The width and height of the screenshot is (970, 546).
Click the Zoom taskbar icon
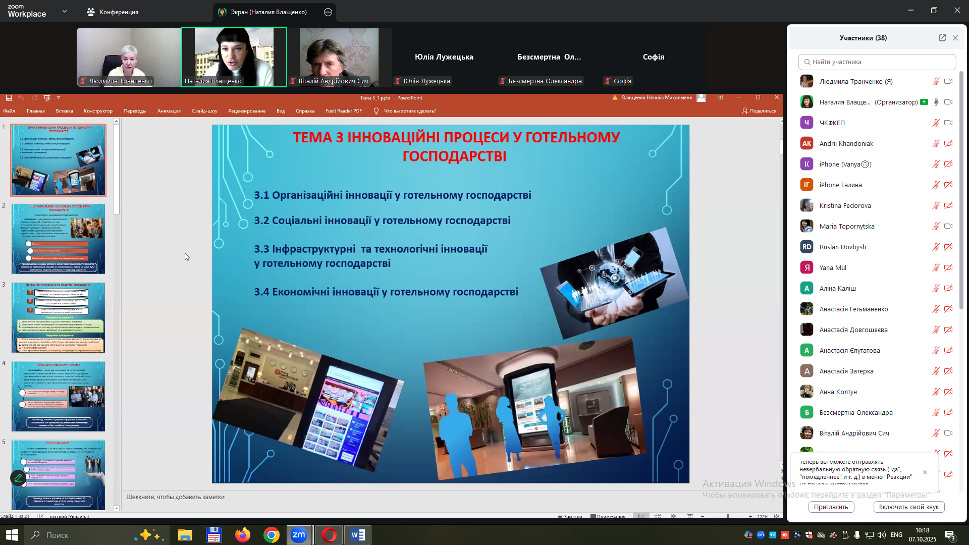(299, 535)
